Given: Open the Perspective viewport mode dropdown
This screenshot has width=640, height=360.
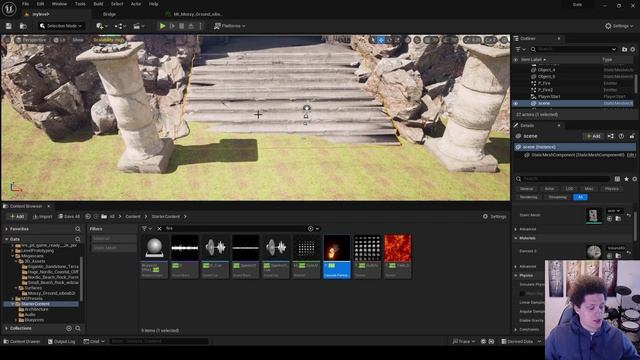Looking at the screenshot, I should tap(31, 40).
